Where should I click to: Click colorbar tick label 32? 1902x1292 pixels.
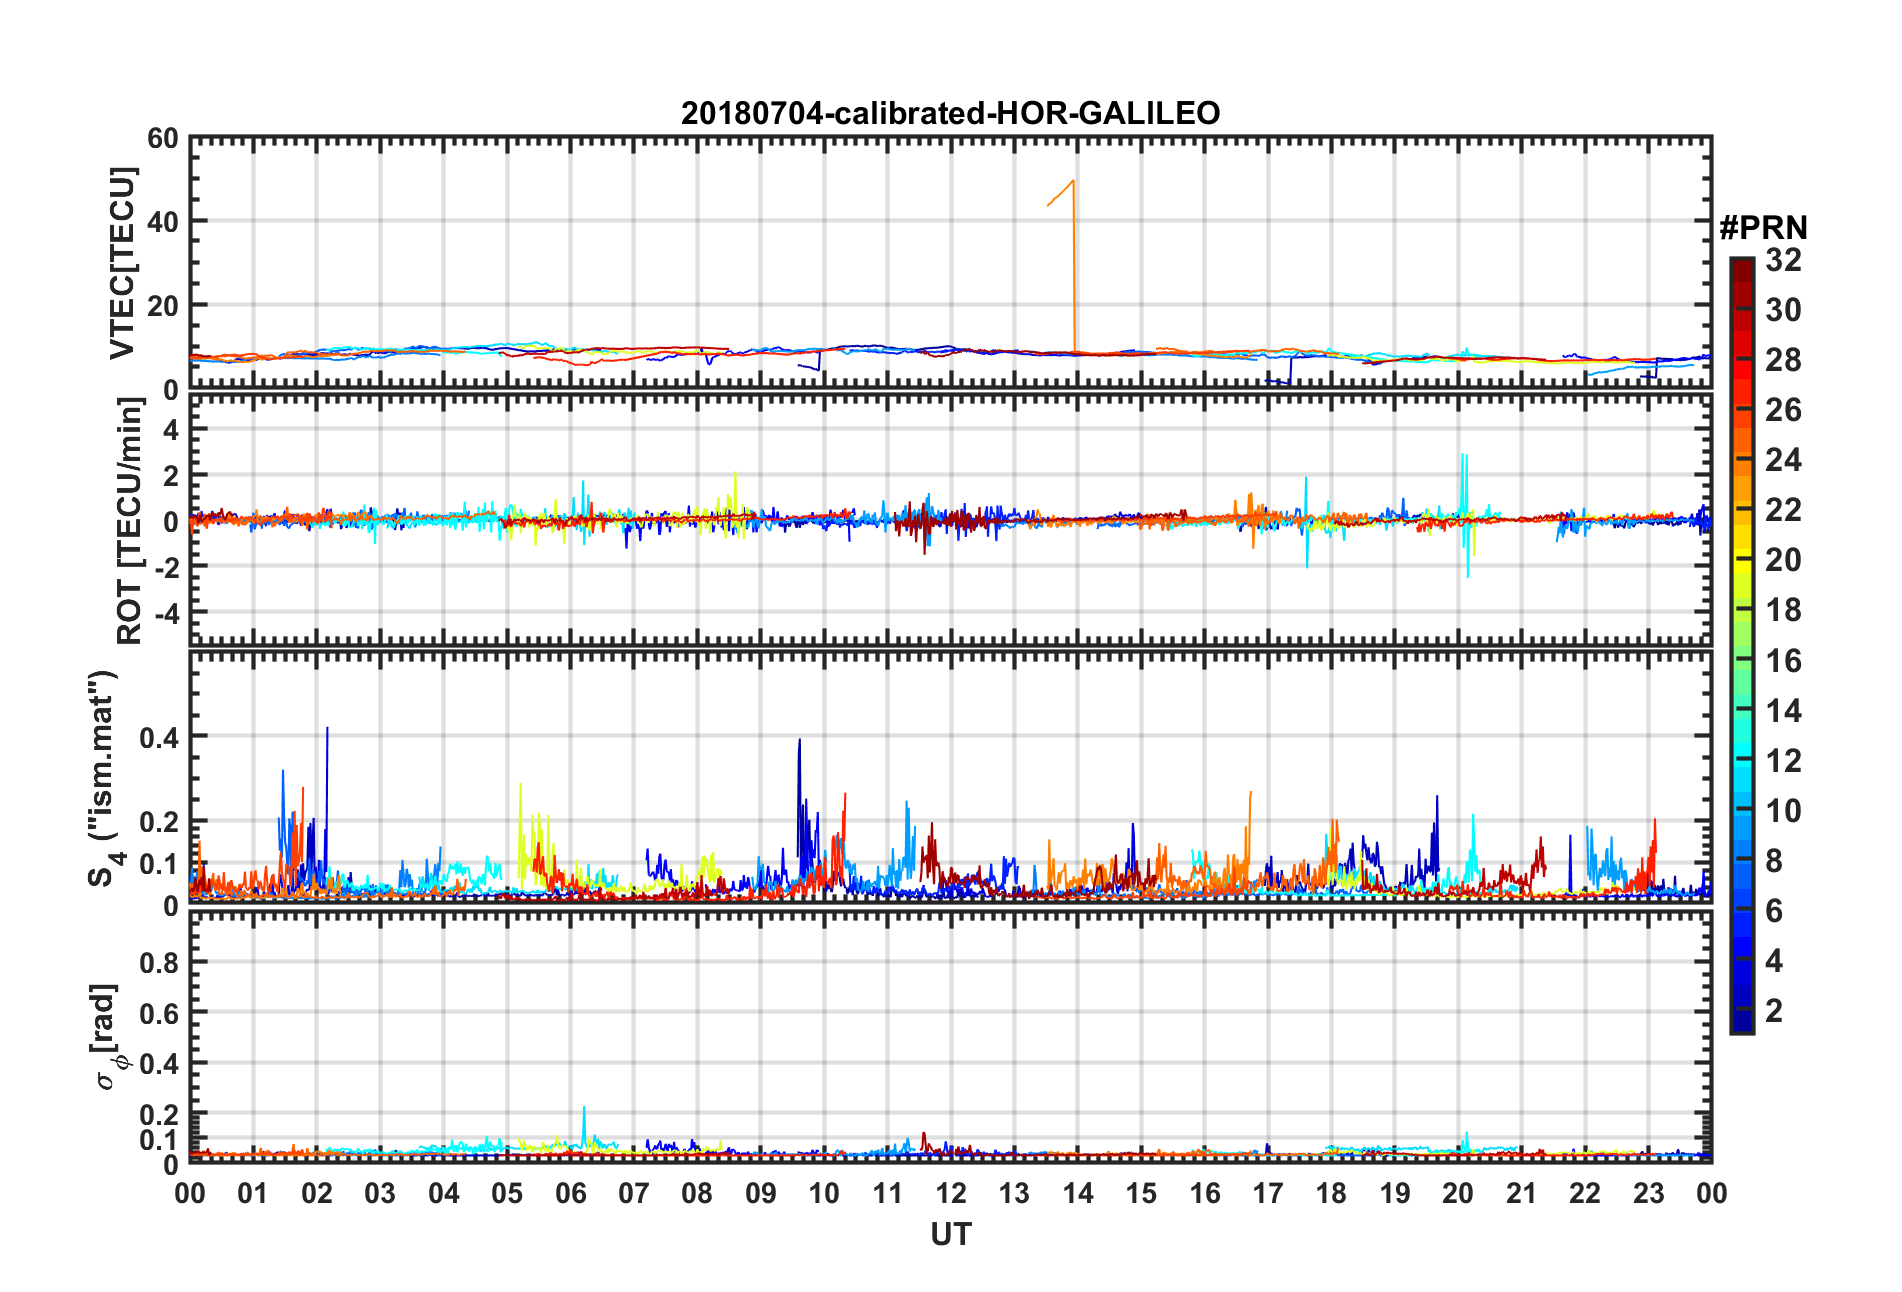1783,260
